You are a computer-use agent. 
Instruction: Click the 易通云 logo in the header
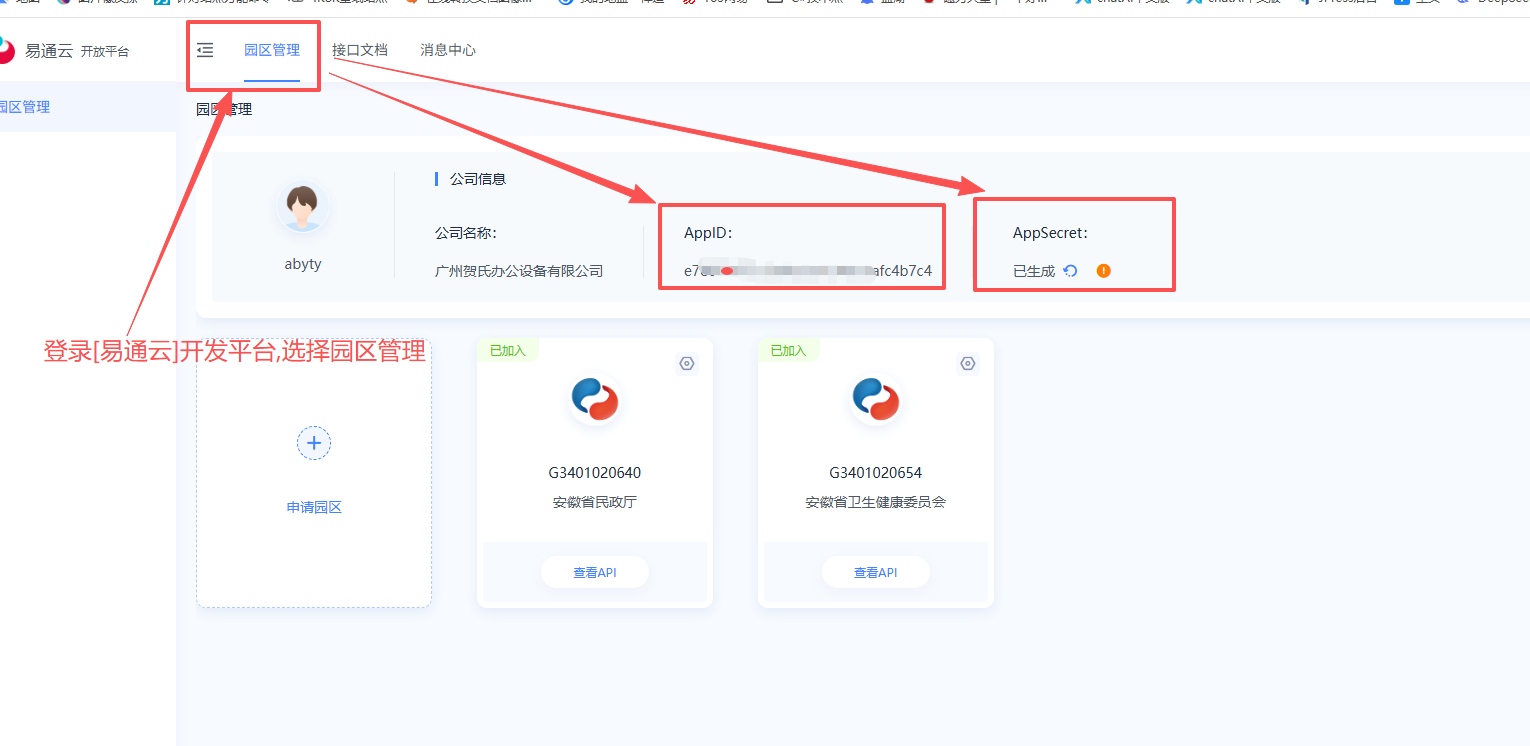(8, 50)
